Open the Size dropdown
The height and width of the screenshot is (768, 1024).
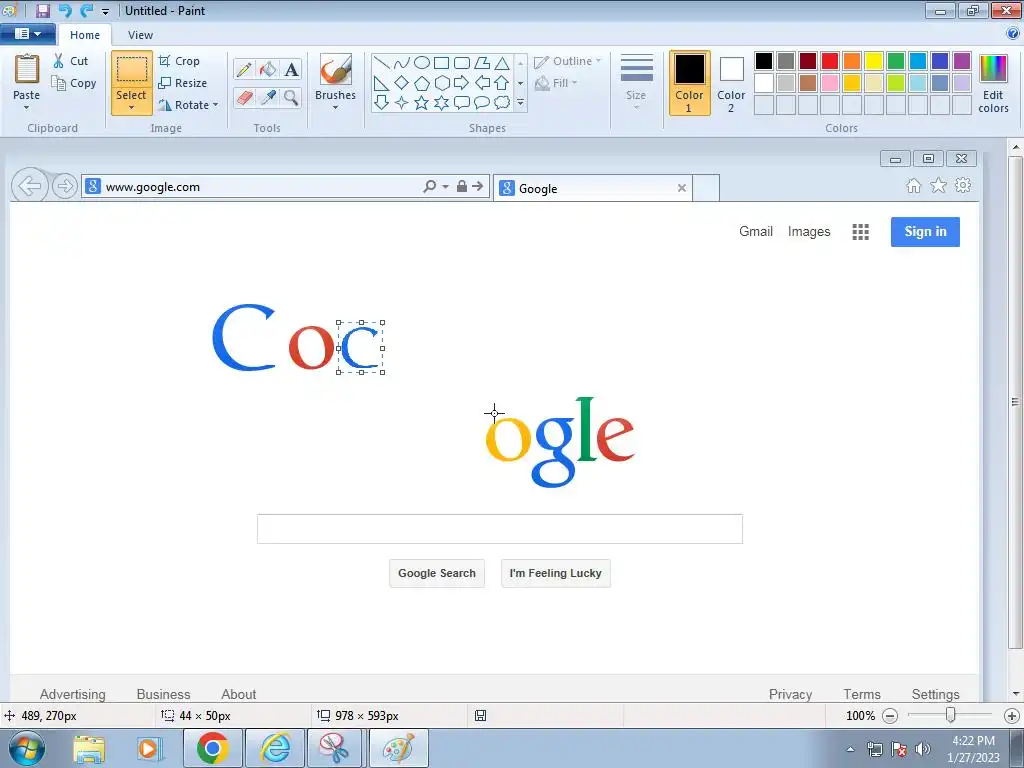pos(636,82)
